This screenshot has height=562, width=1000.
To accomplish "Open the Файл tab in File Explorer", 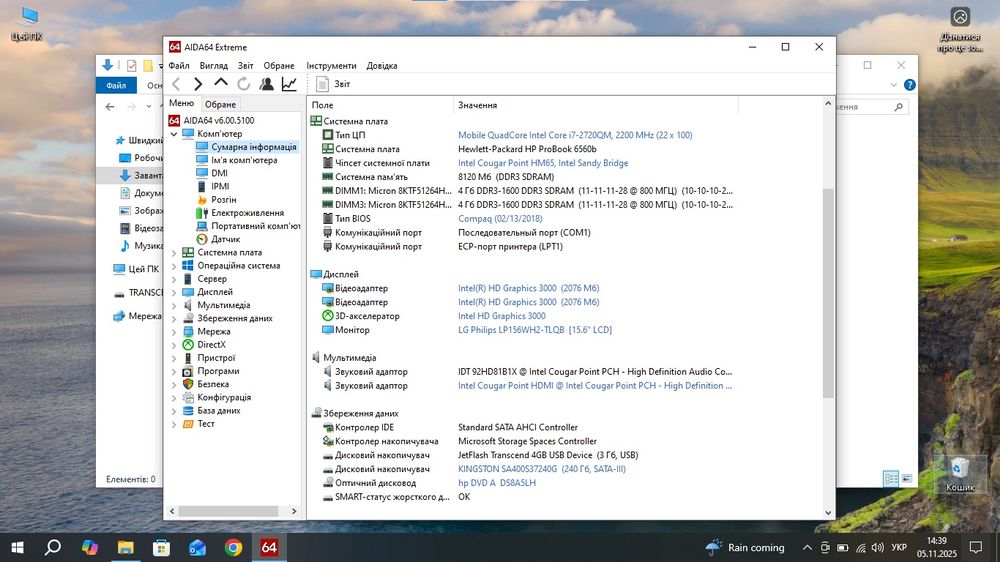I will pos(116,85).
